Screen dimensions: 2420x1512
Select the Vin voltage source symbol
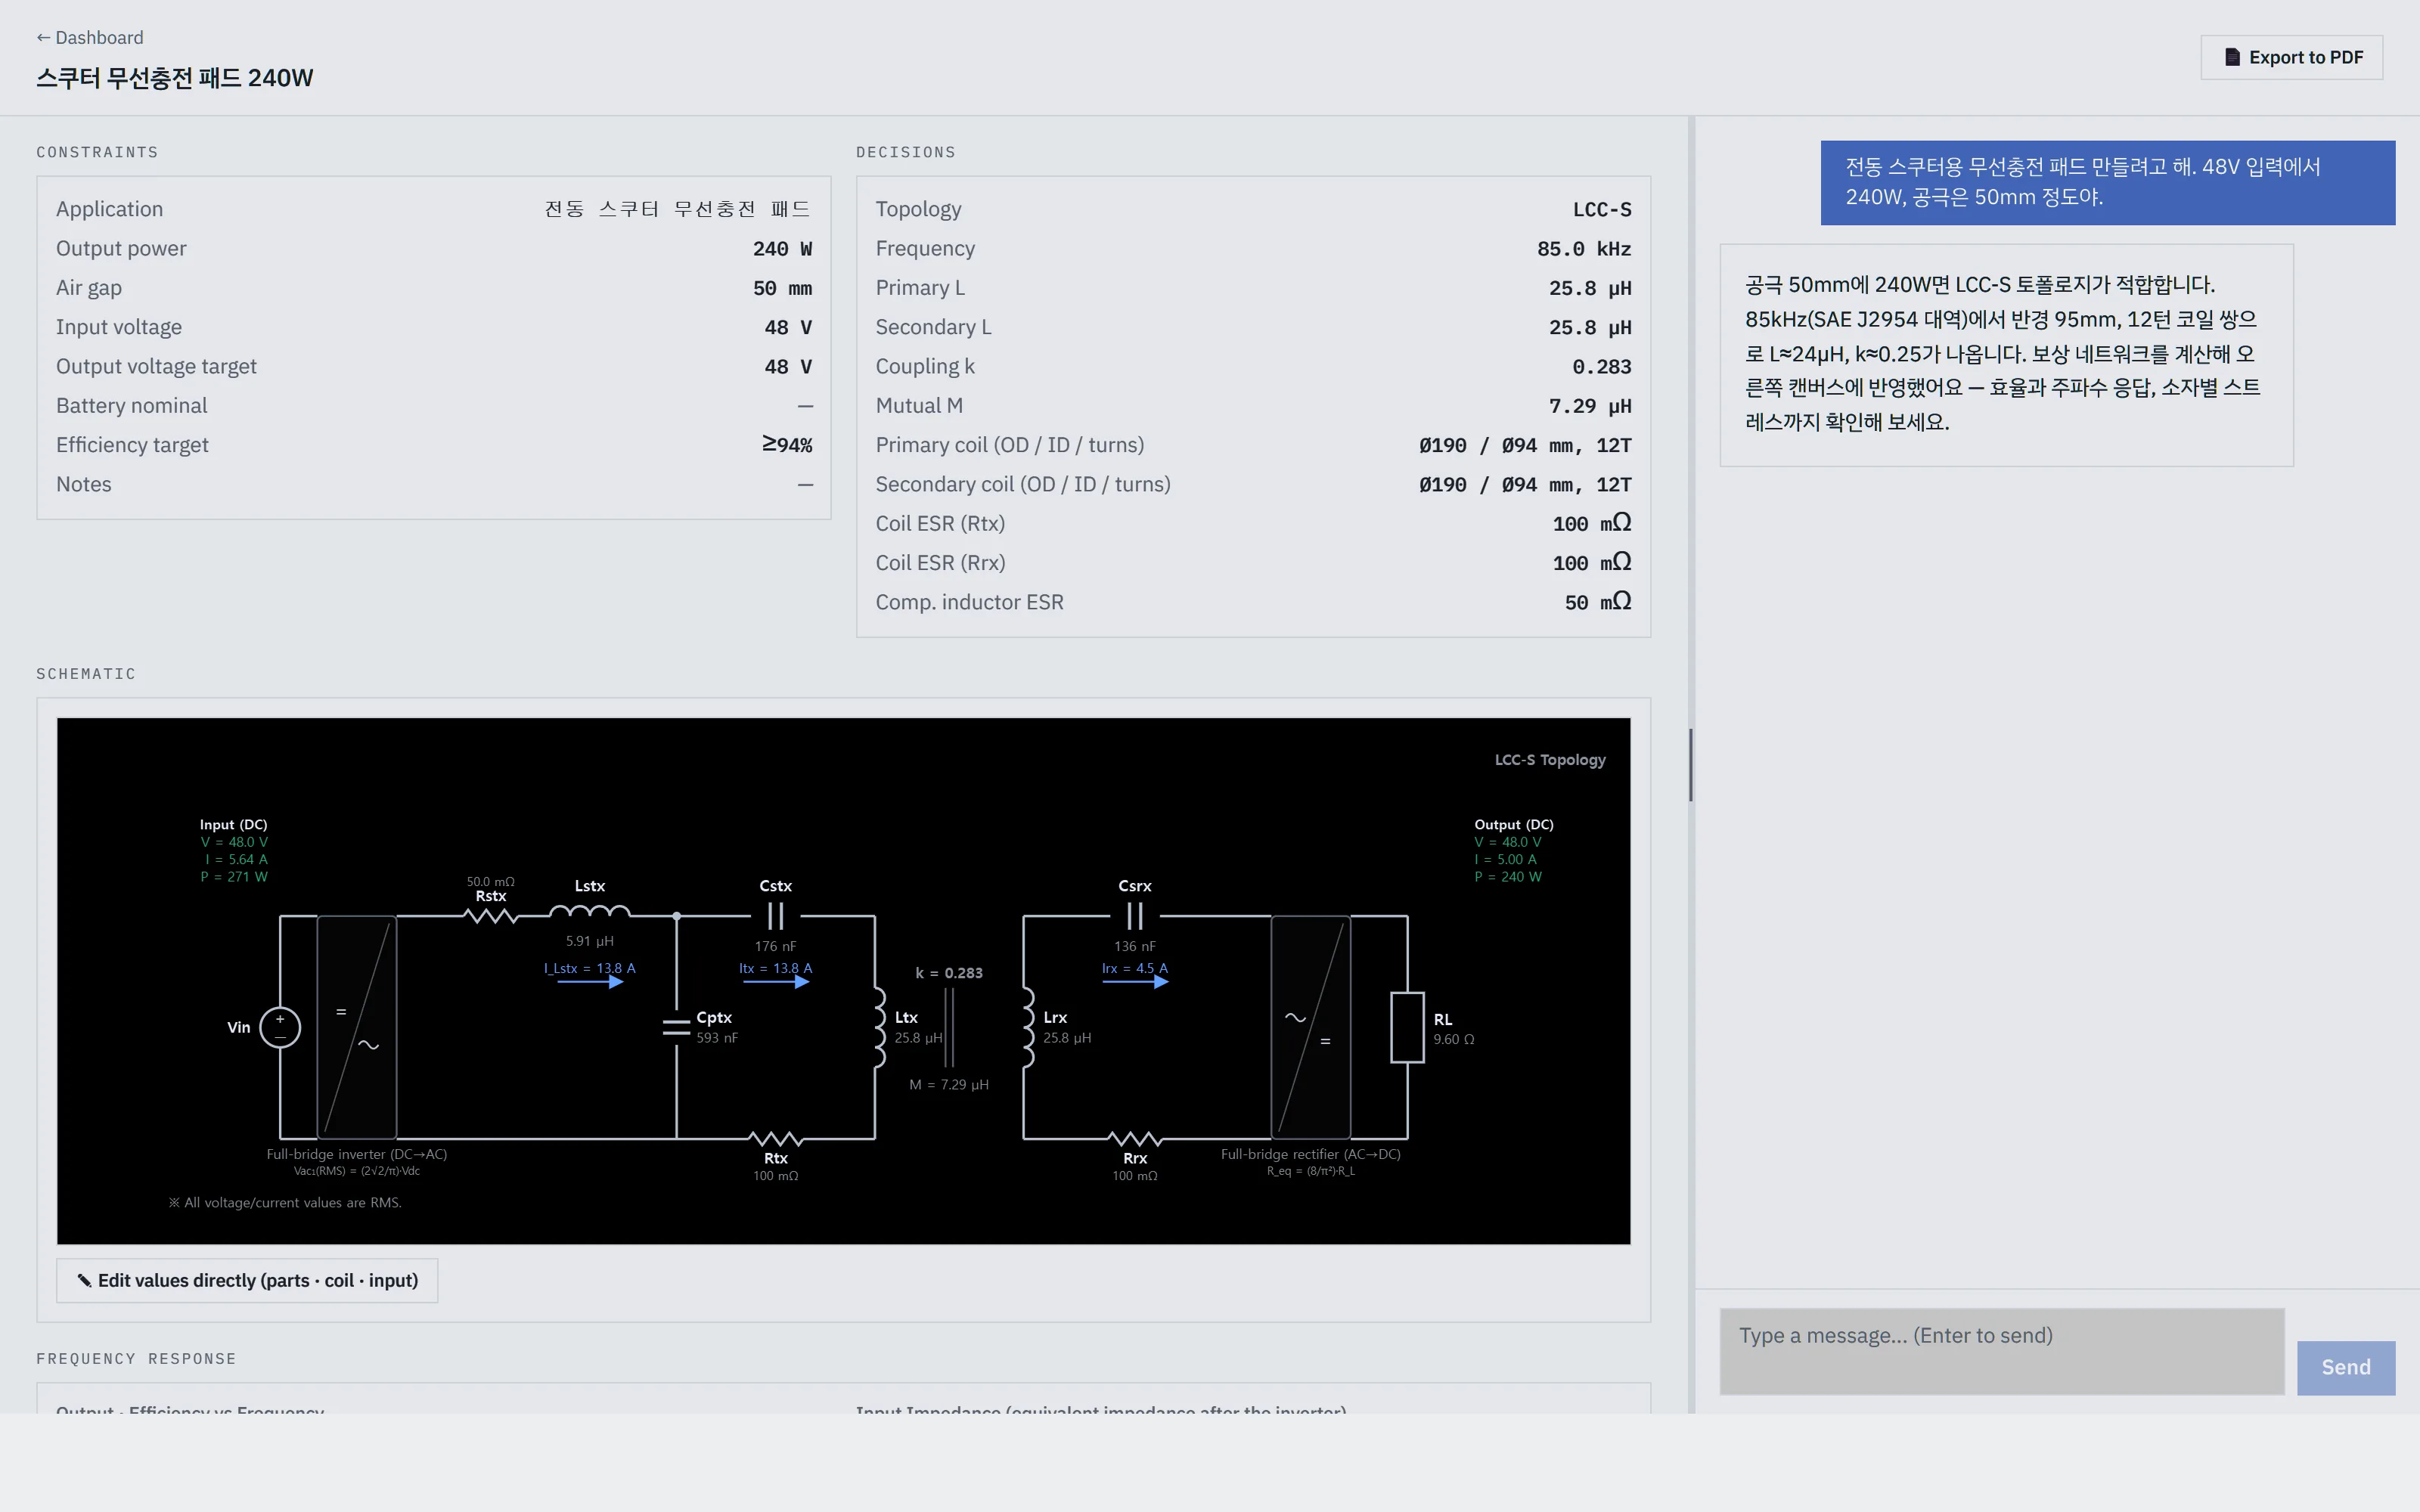tap(280, 1027)
